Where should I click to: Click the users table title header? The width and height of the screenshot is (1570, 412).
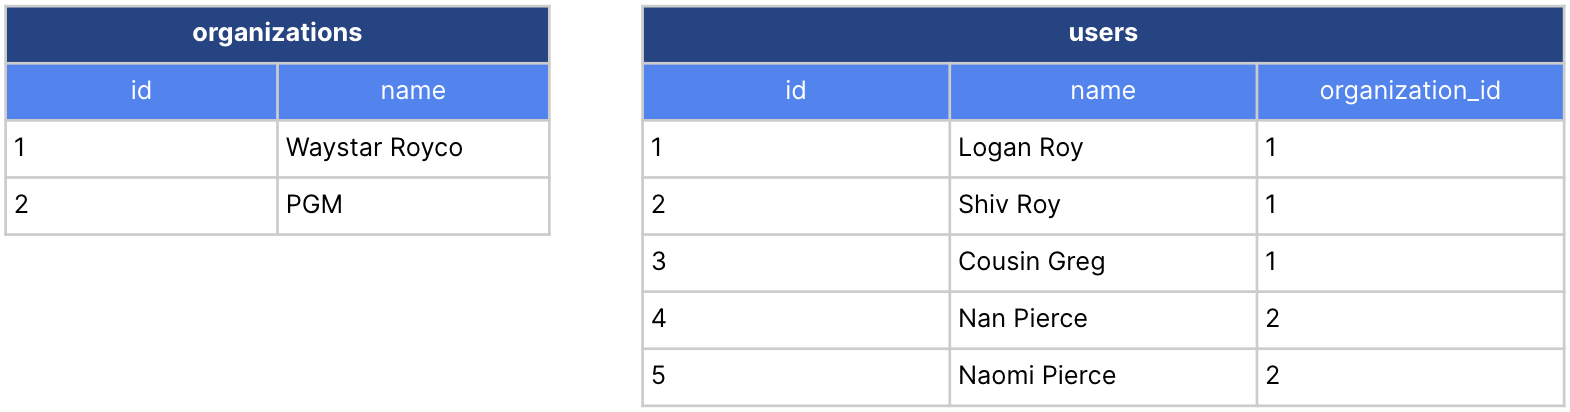coord(1103,33)
